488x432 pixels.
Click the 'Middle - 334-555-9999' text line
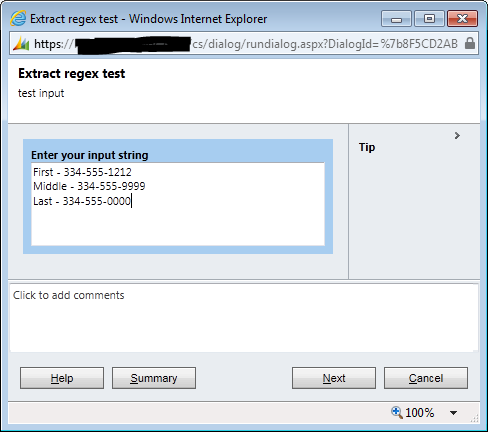pos(89,186)
